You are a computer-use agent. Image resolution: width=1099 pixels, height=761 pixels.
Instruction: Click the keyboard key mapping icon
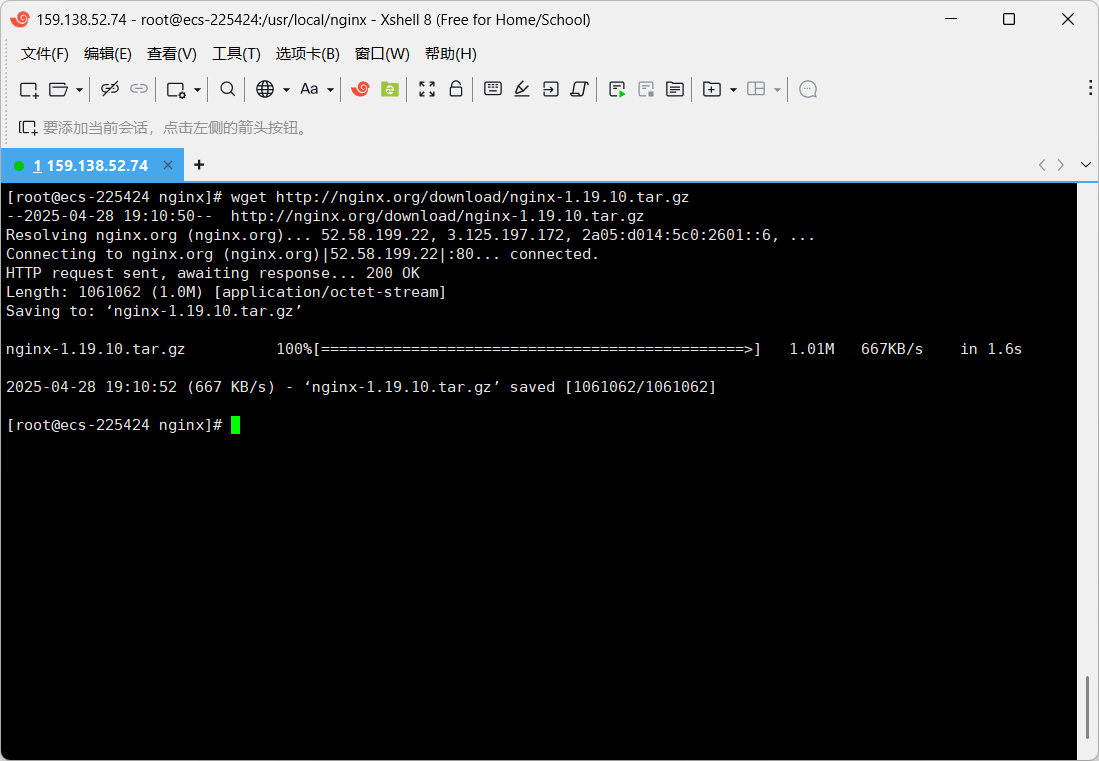(x=493, y=88)
